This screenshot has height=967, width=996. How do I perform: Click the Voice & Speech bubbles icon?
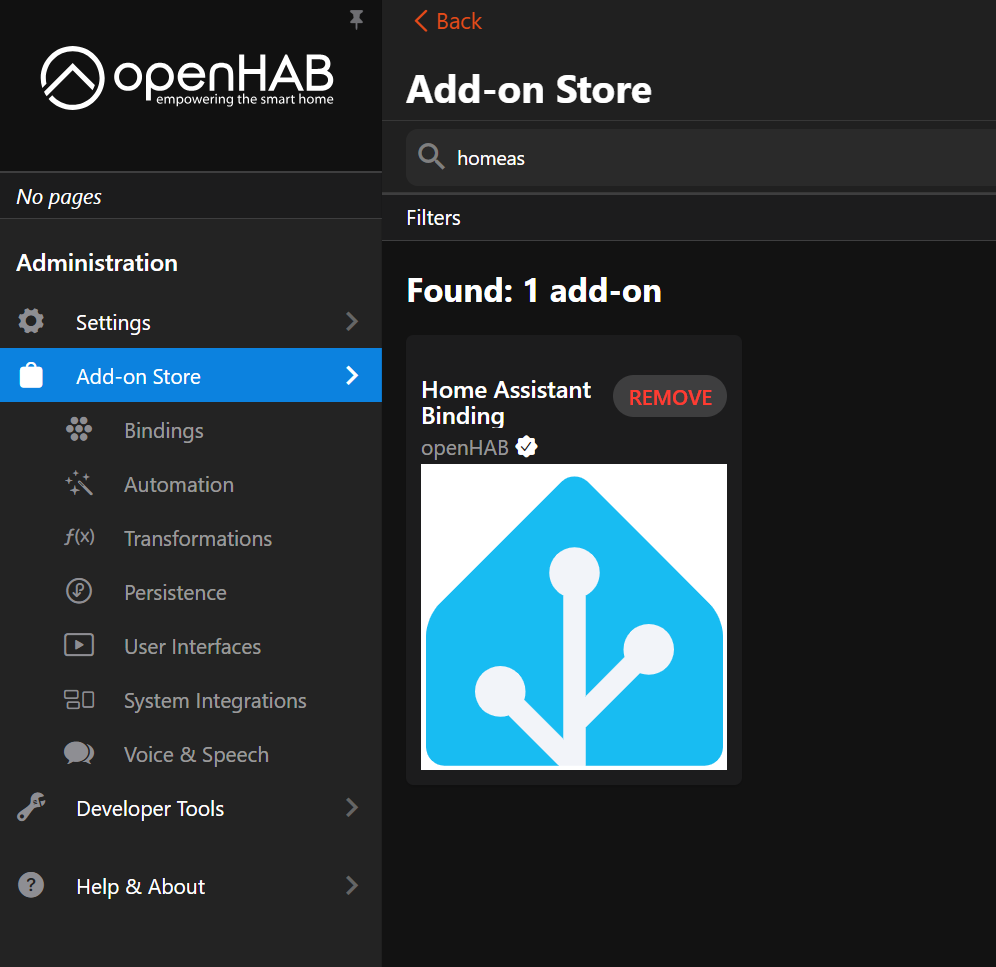click(x=79, y=754)
